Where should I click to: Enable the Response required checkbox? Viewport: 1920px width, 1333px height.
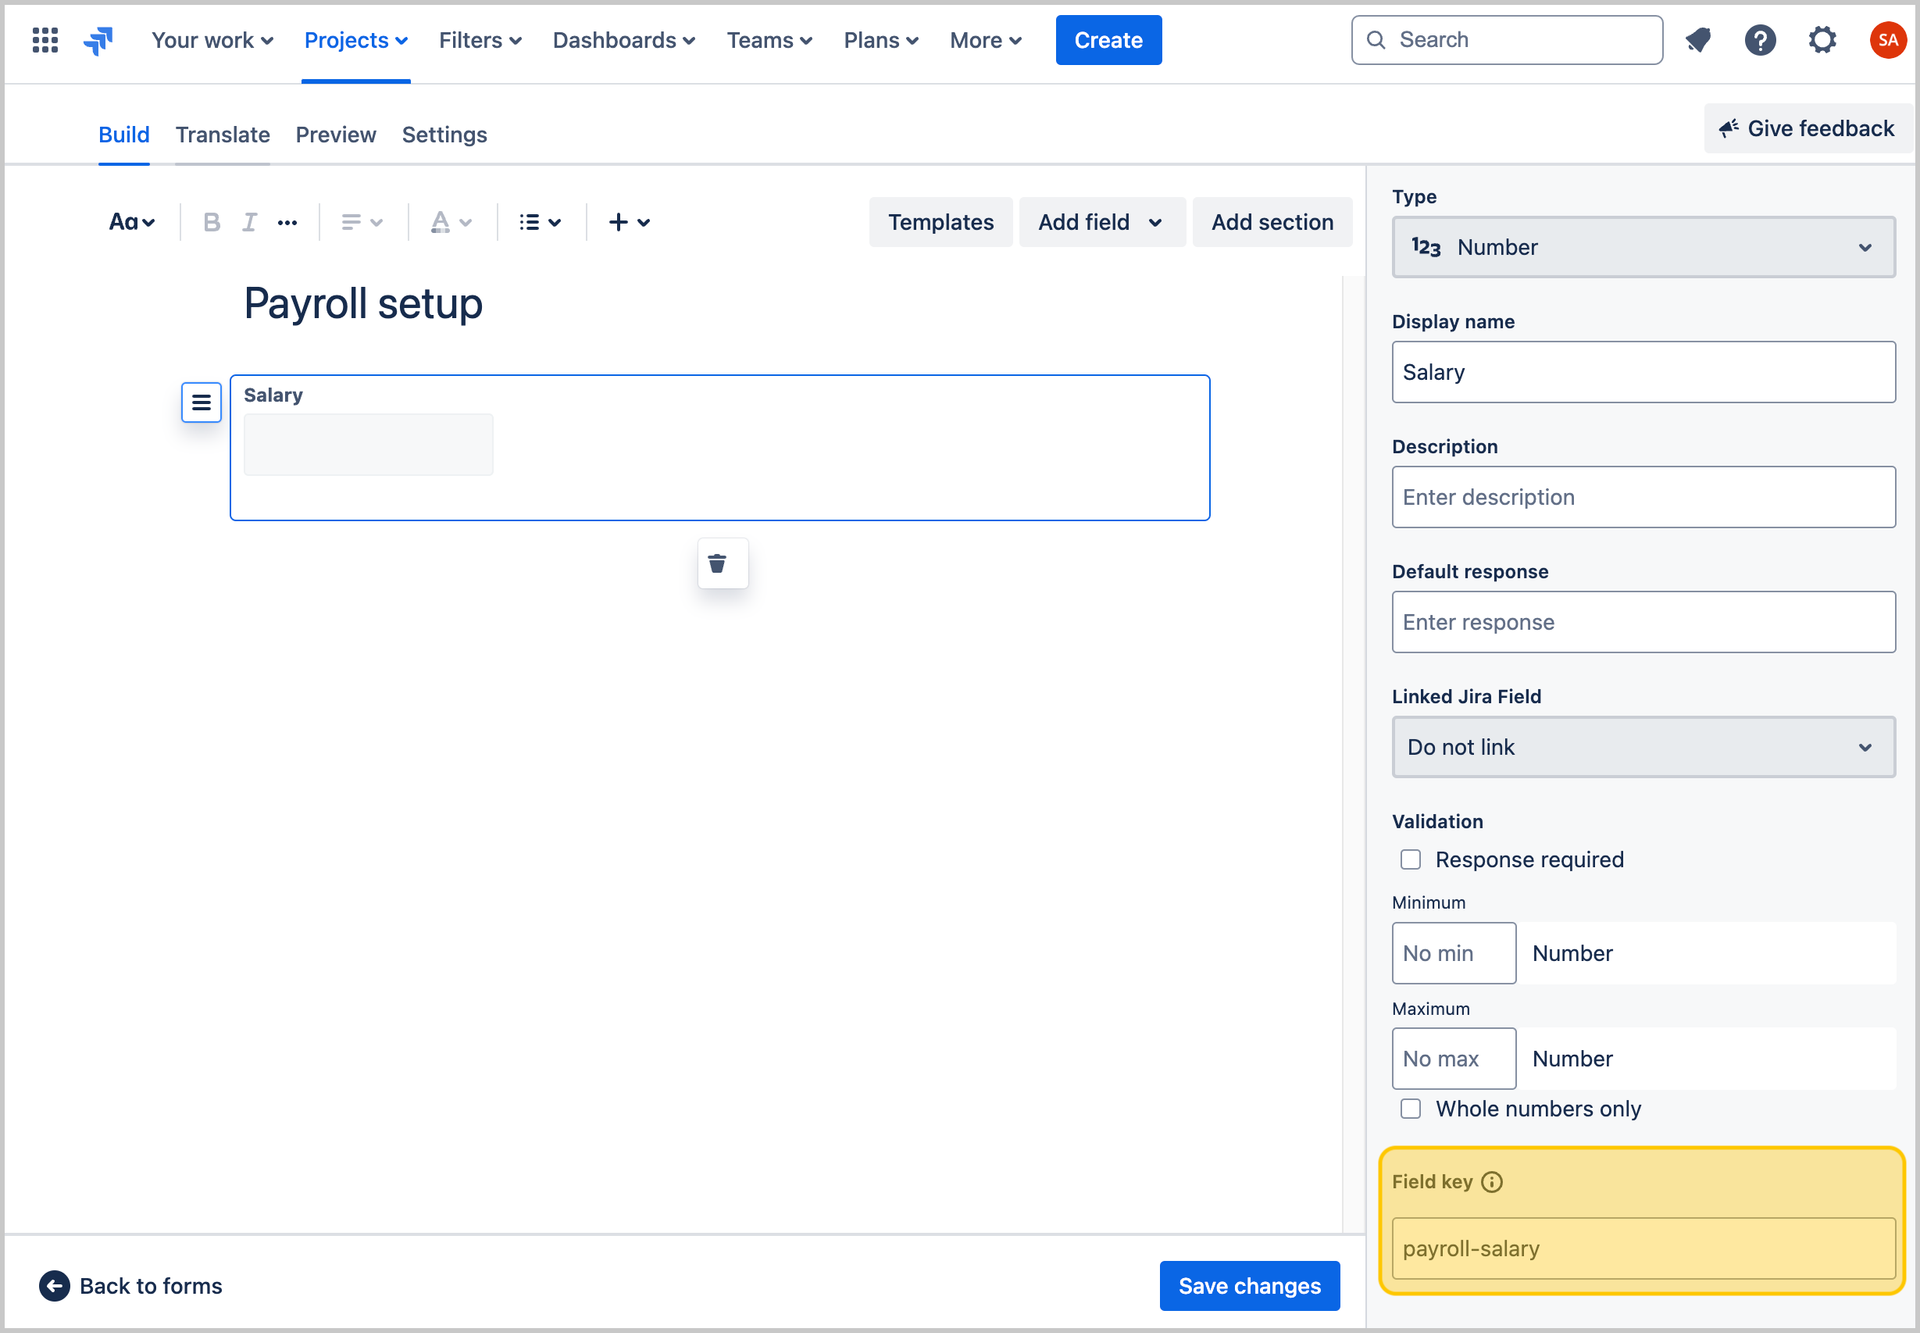[1410, 859]
